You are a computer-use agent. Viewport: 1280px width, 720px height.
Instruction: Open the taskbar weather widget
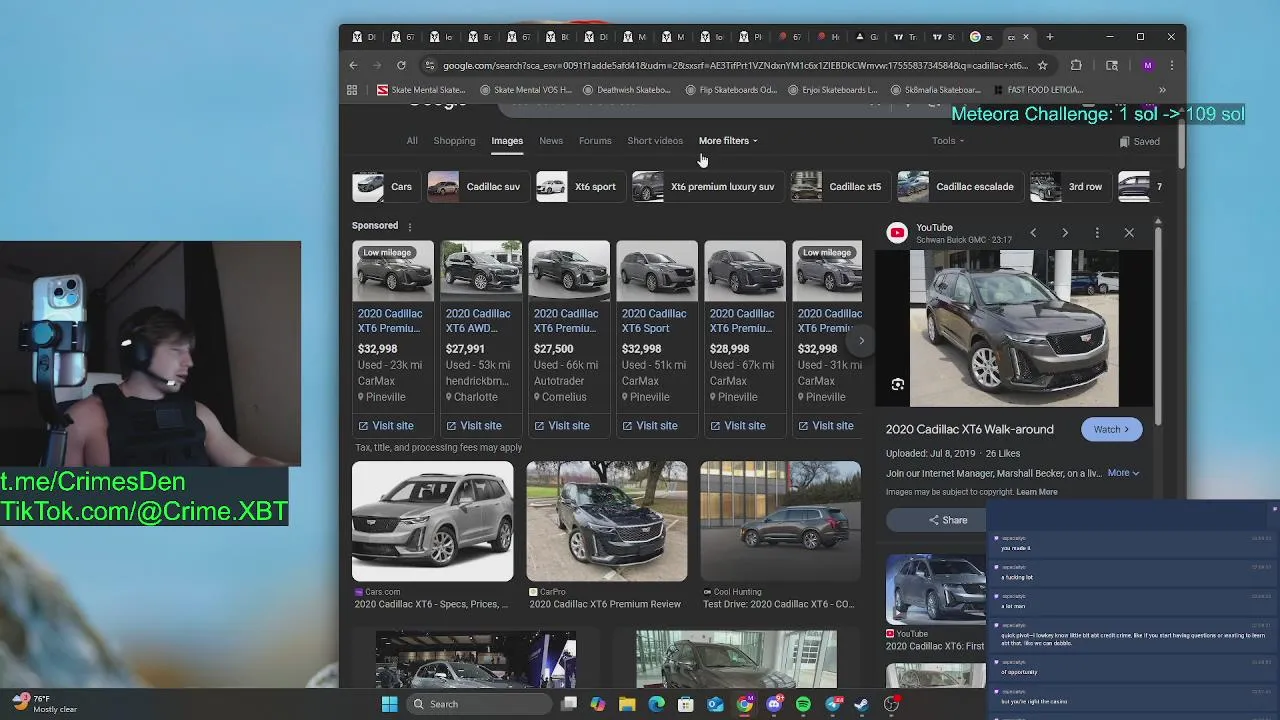click(x=46, y=704)
